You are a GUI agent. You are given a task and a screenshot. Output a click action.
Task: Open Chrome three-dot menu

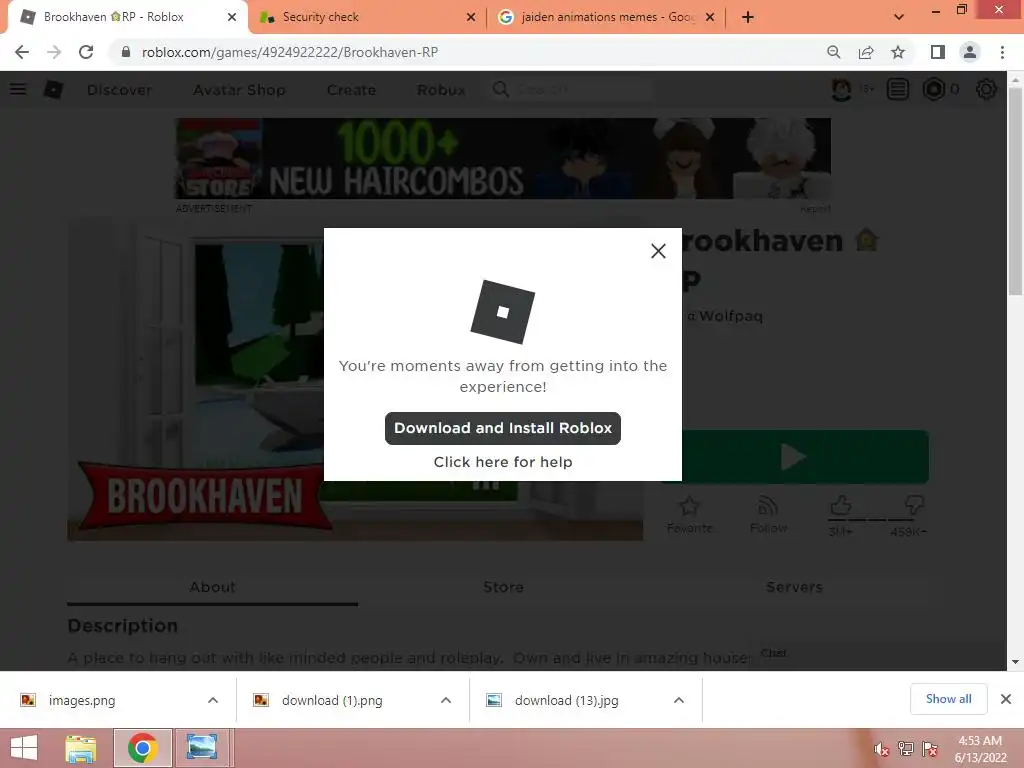click(1002, 52)
